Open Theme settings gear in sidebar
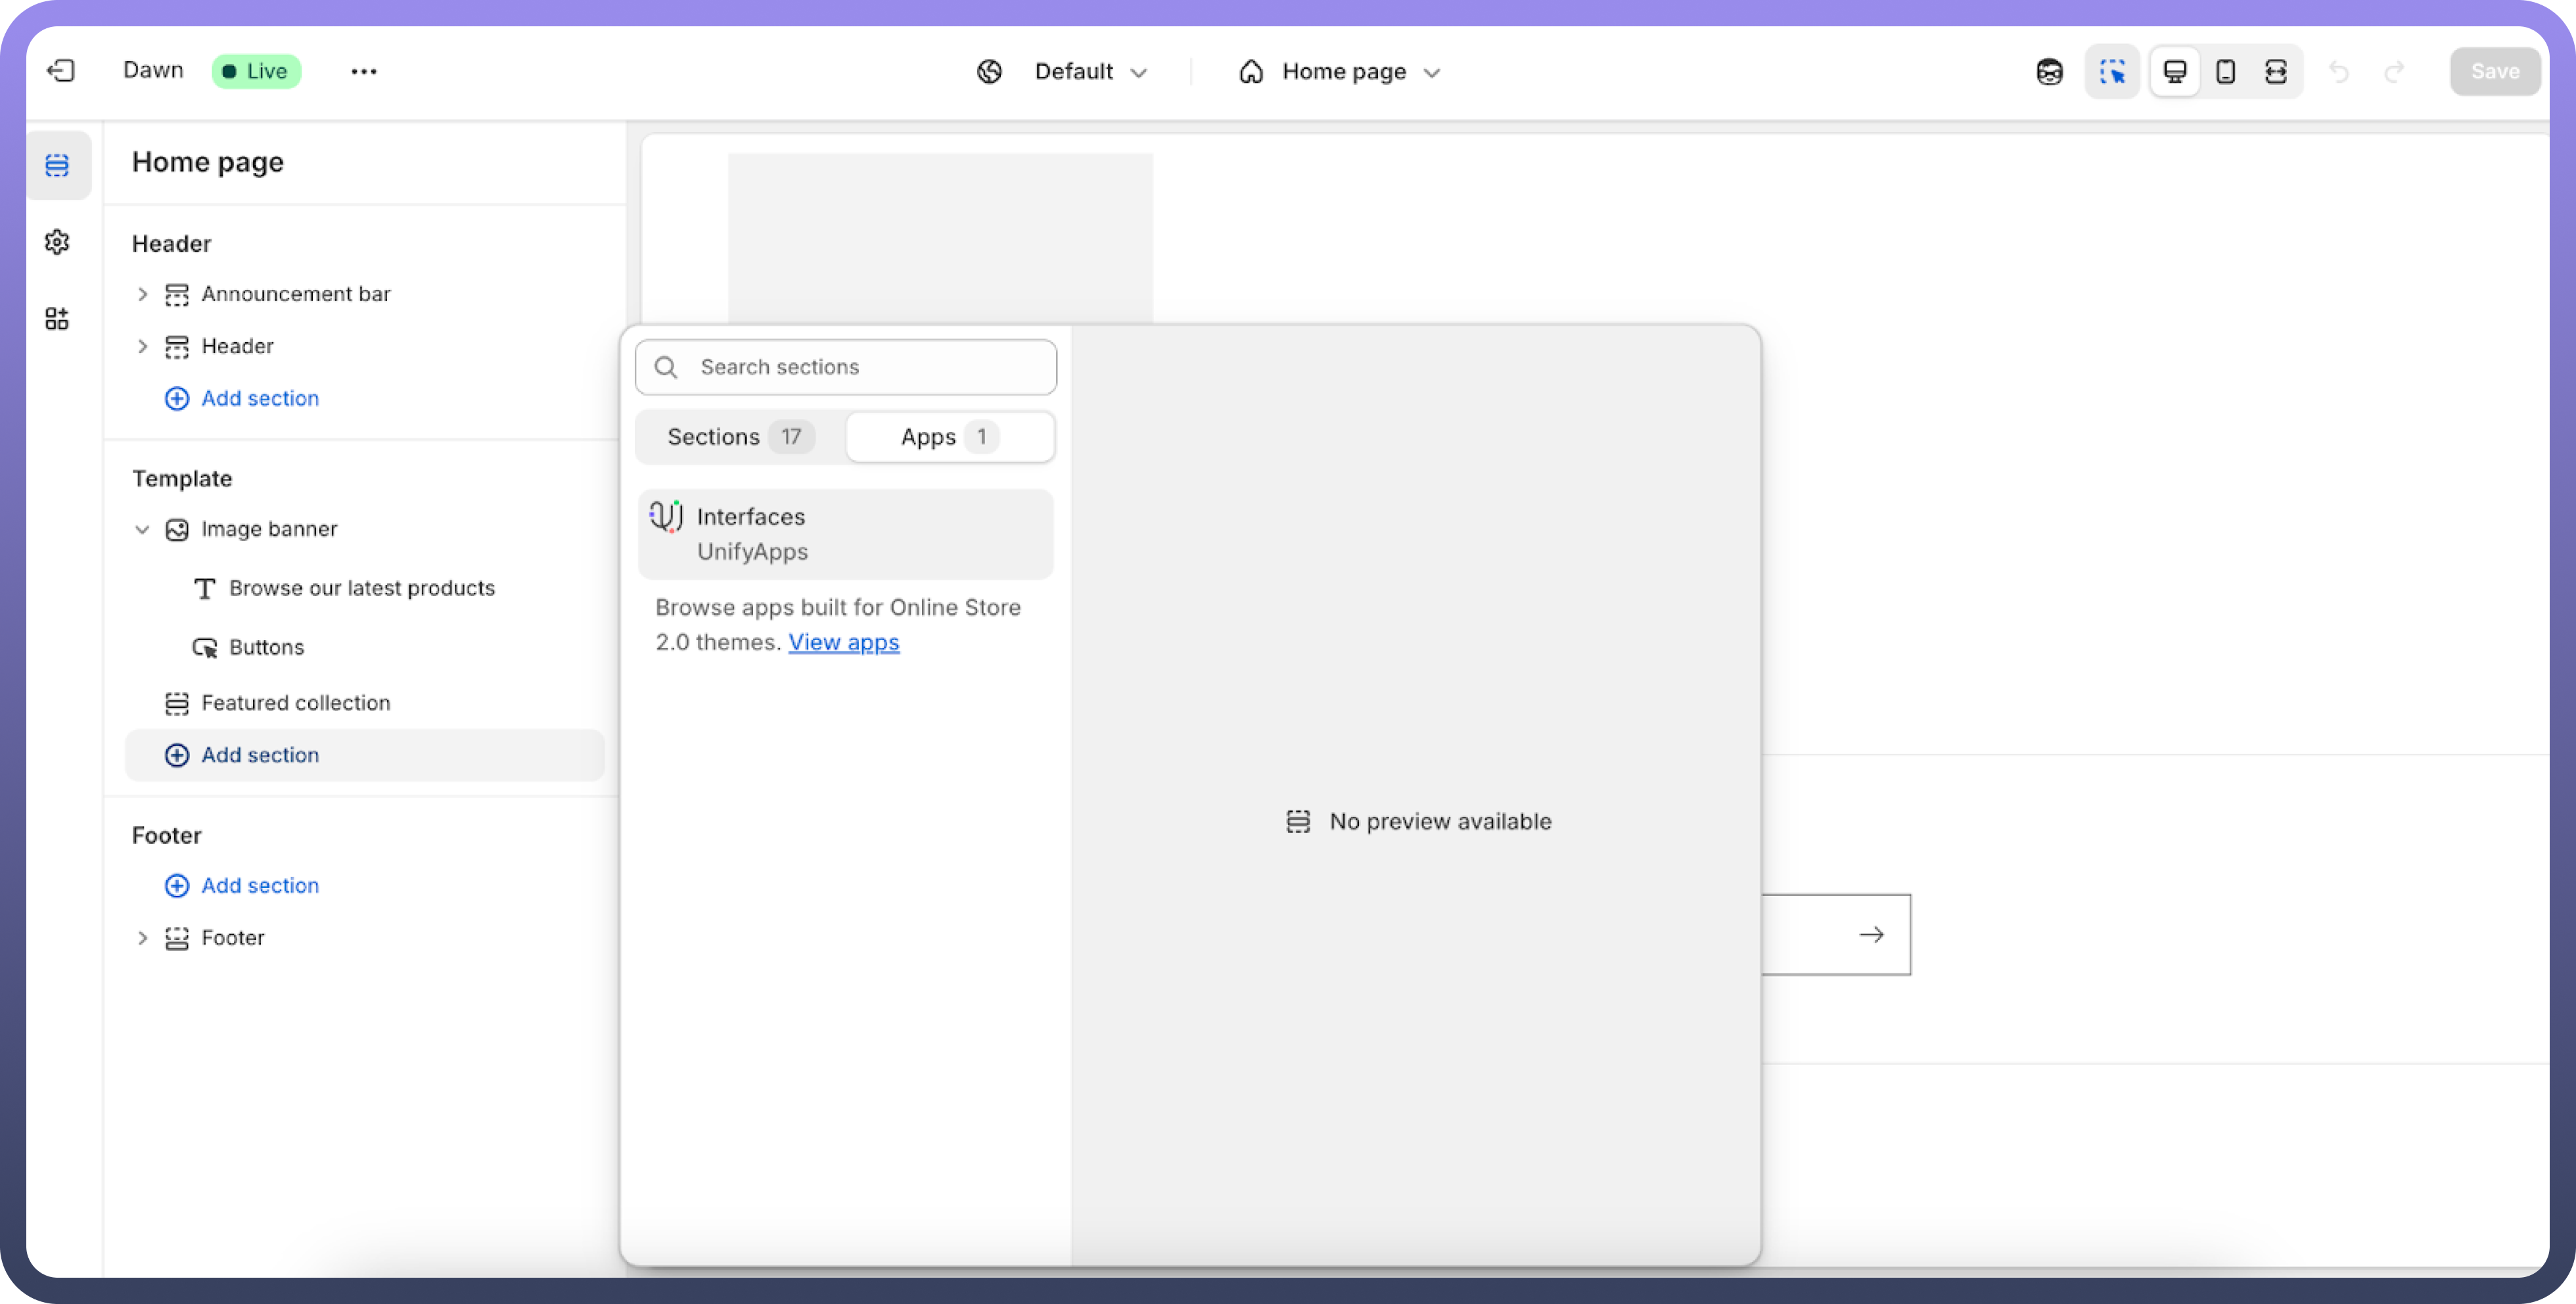Image resolution: width=2576 pixels, height=1304 pixels. coord(57,242)
